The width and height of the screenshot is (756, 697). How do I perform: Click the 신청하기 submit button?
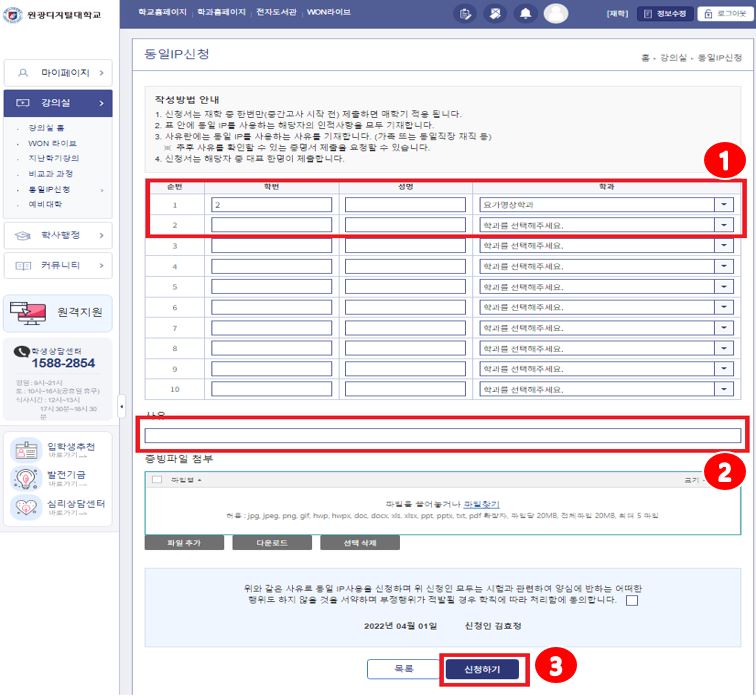[x=483, y=669]
